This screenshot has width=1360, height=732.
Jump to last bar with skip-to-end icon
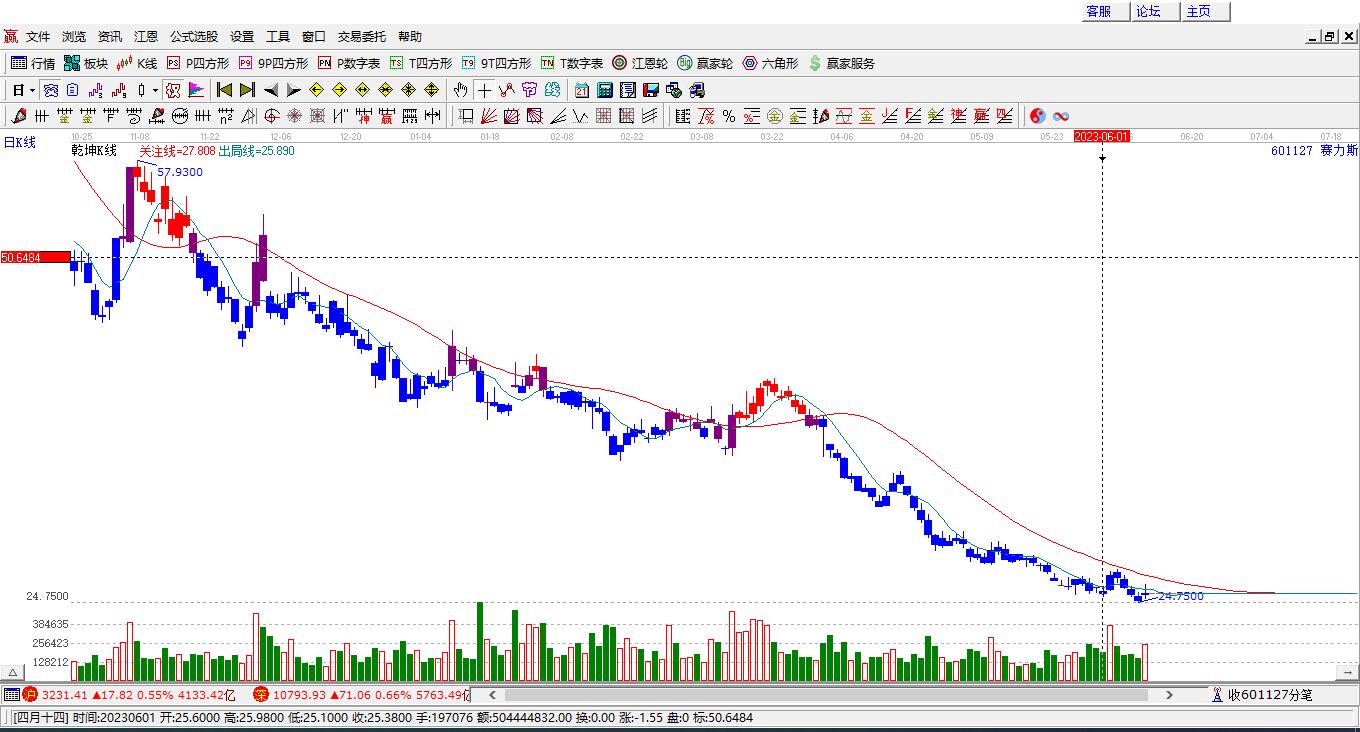[x=248, y=90]
